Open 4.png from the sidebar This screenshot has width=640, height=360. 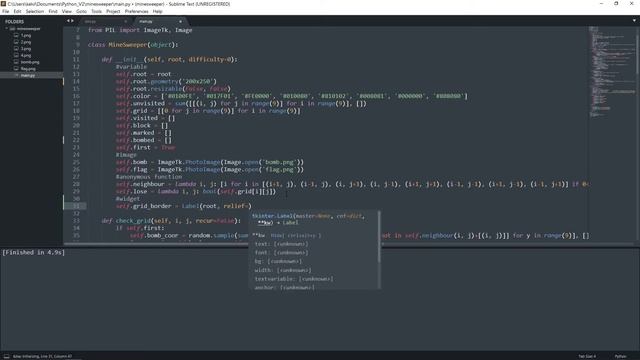(26, 55)
